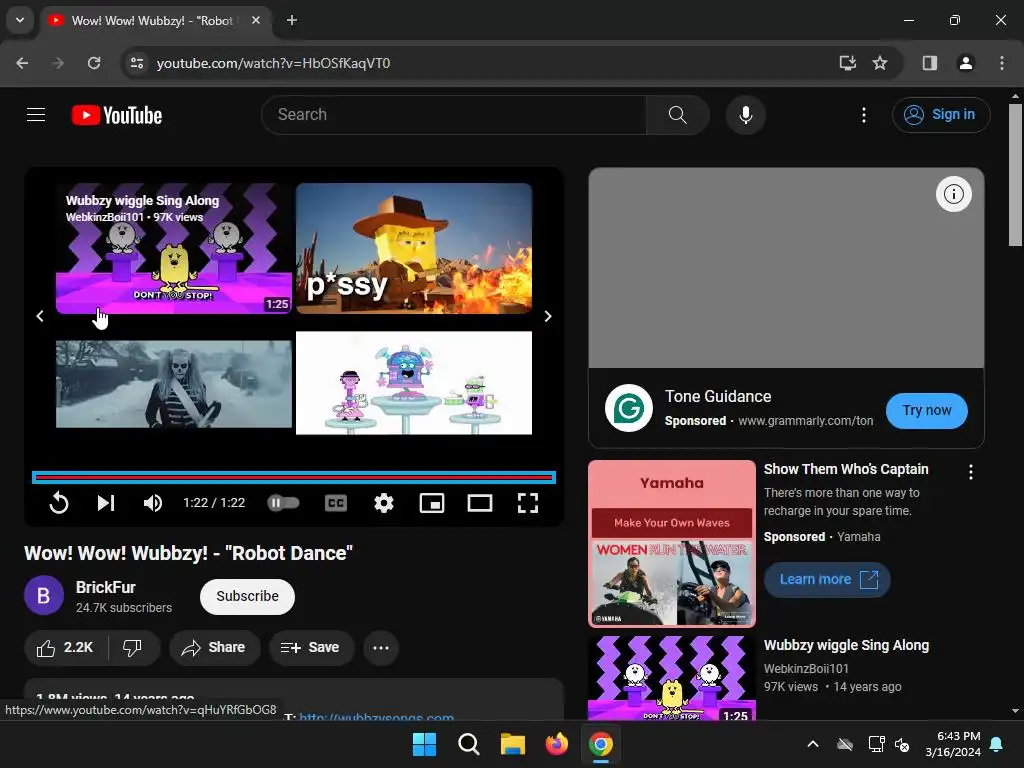This screenshot has height=768, width=1024.
Task: Open the Windows Start menu
Action: click(x=424, y=744)
